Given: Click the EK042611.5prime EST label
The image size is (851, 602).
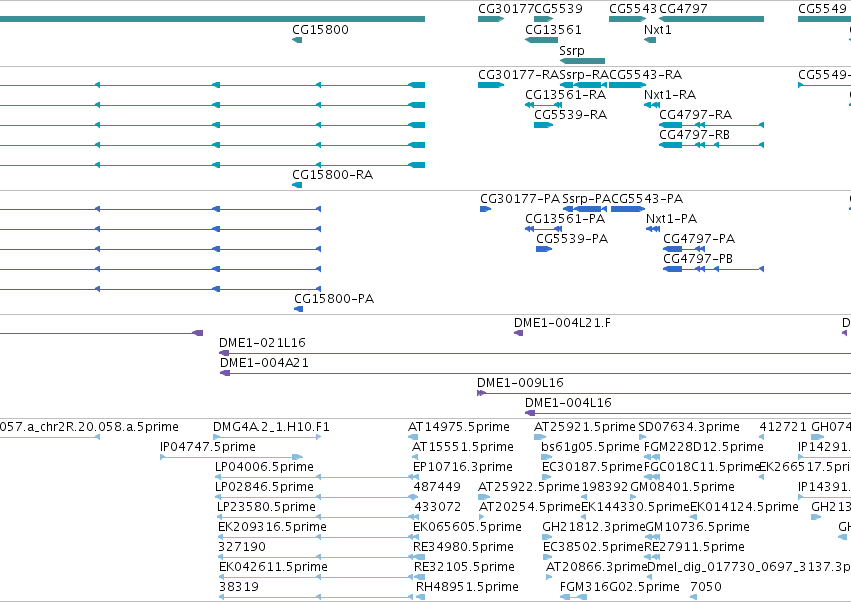Looking at the screenshot, I should tap(273, 568).
